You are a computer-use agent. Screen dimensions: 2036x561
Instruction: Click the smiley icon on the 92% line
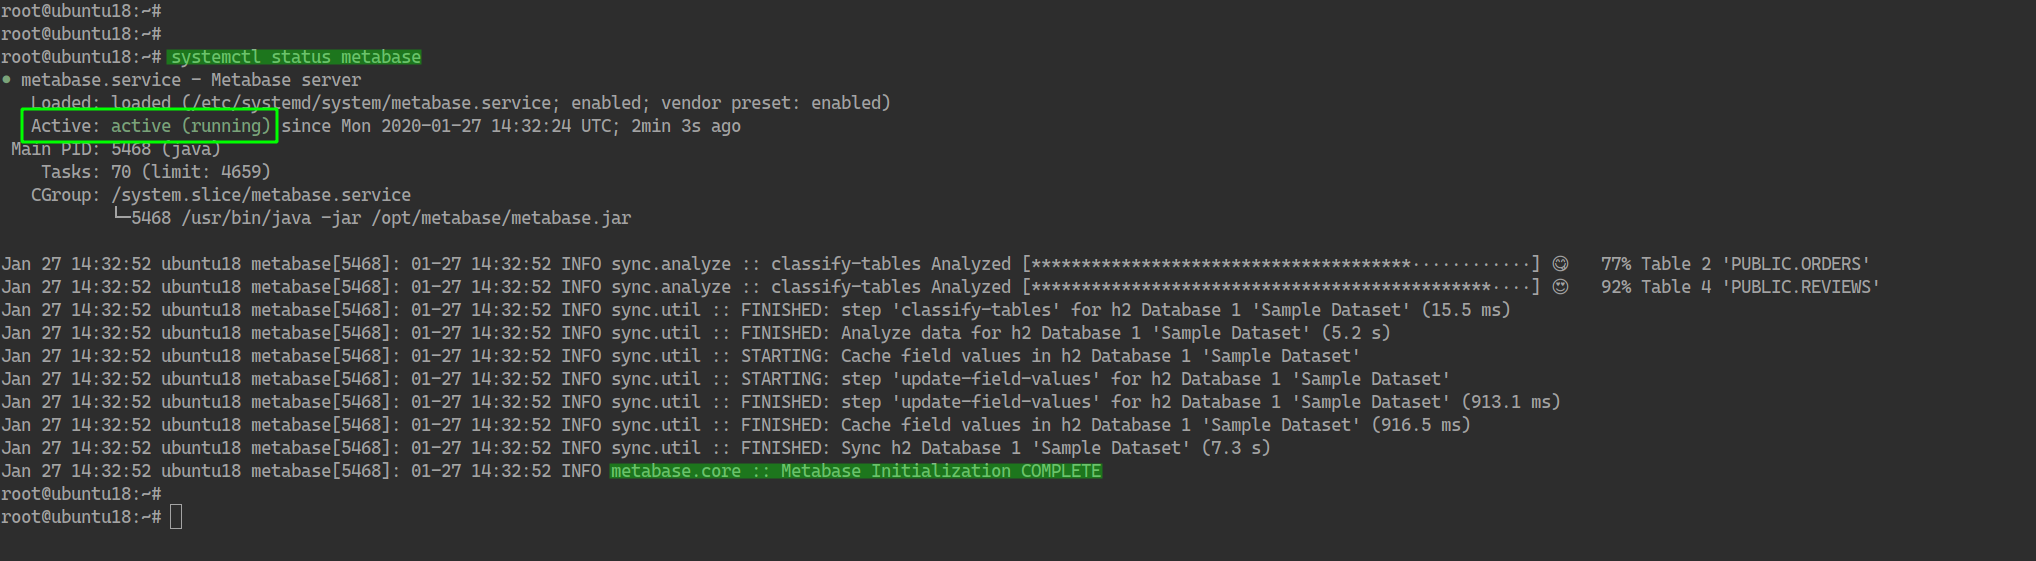[x=1560, y=287]
